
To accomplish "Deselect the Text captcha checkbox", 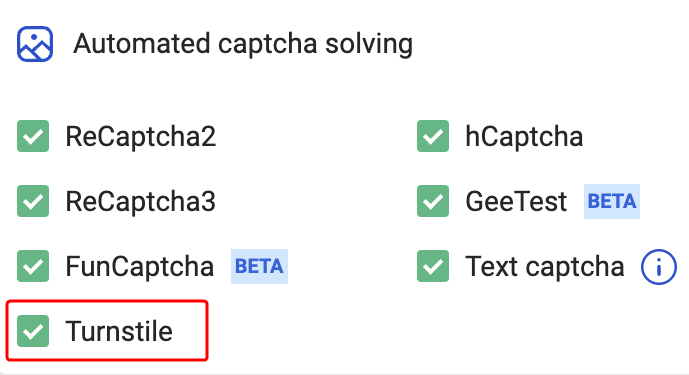I will click(433, 266).
